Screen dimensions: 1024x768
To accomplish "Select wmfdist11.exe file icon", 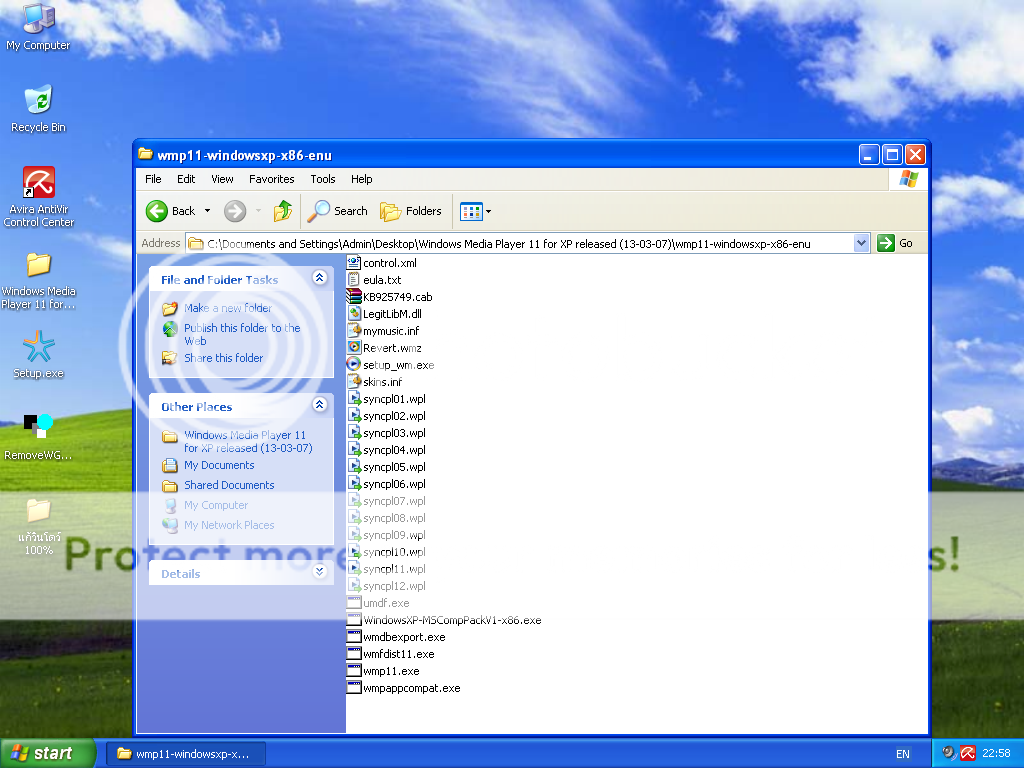I will tap(354, 654).
